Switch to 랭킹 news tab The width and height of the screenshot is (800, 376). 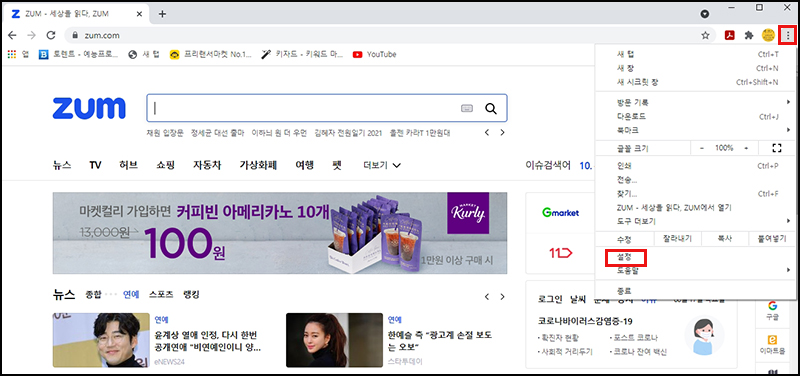click(191, 295)
